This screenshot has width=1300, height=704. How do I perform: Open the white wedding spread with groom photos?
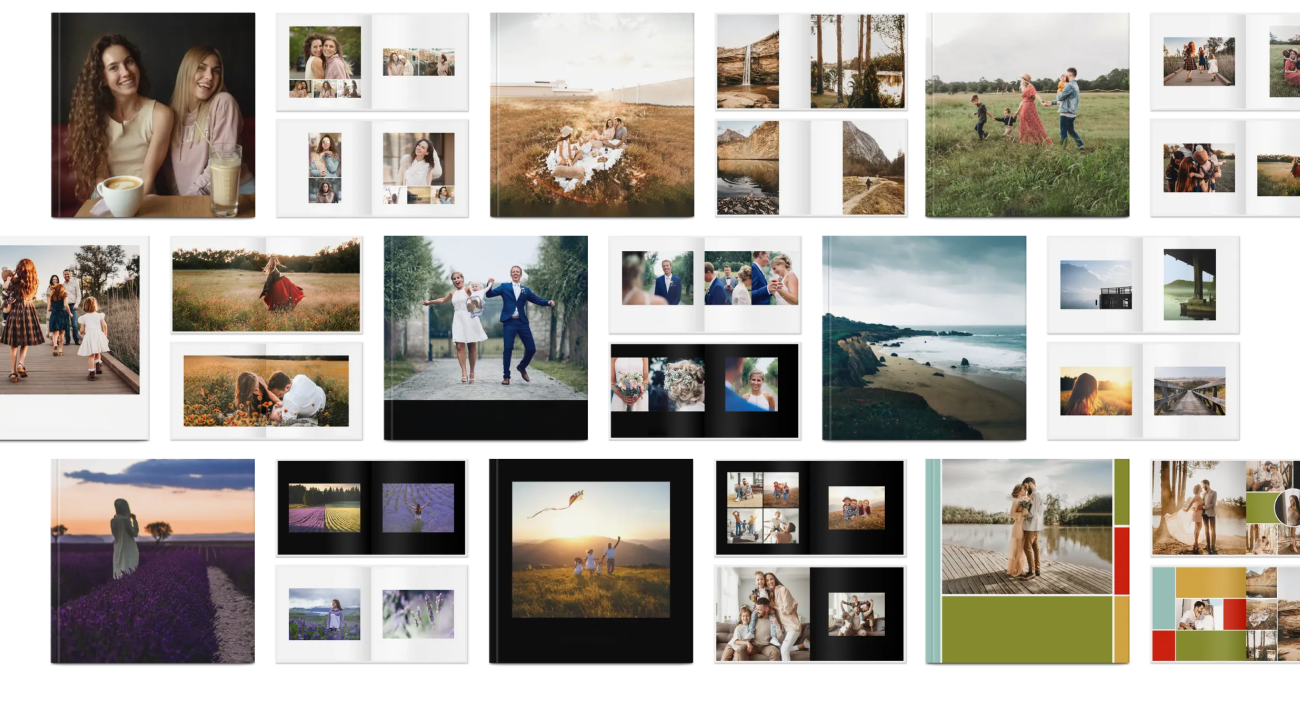click(705, 285)
